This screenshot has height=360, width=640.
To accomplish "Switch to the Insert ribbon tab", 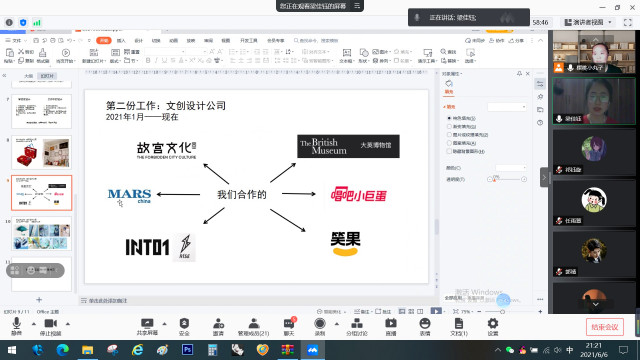I will point(121,40).
